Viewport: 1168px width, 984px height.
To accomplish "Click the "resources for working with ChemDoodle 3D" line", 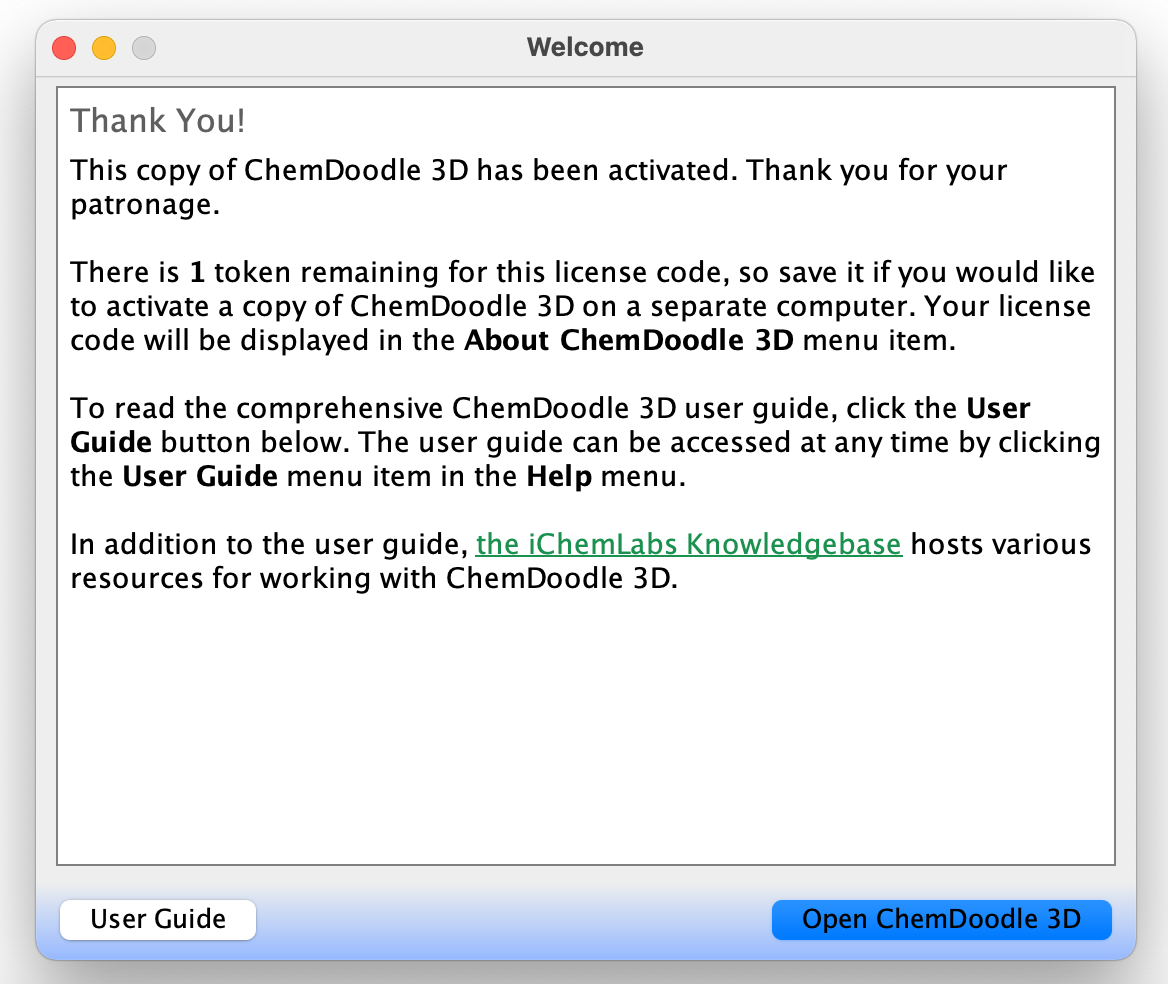I will 374,579.
